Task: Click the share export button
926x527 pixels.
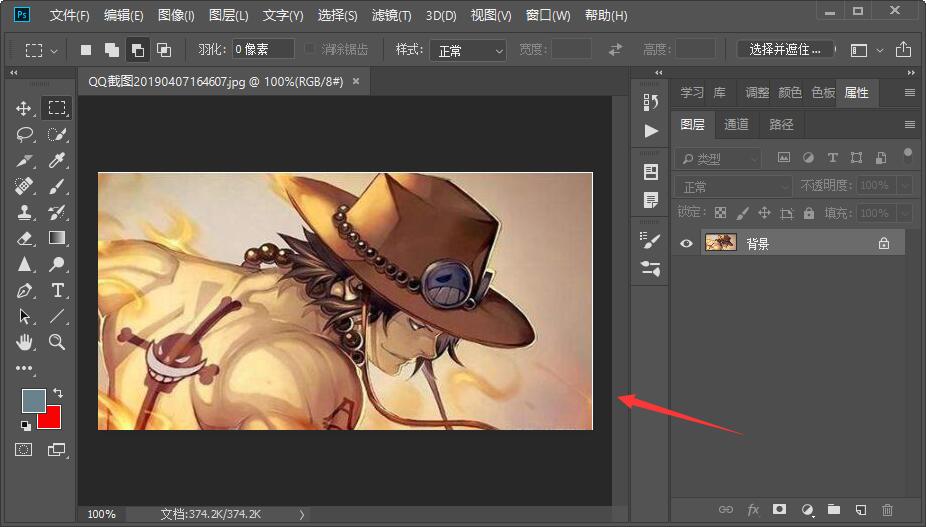Action: coord(903,50)
